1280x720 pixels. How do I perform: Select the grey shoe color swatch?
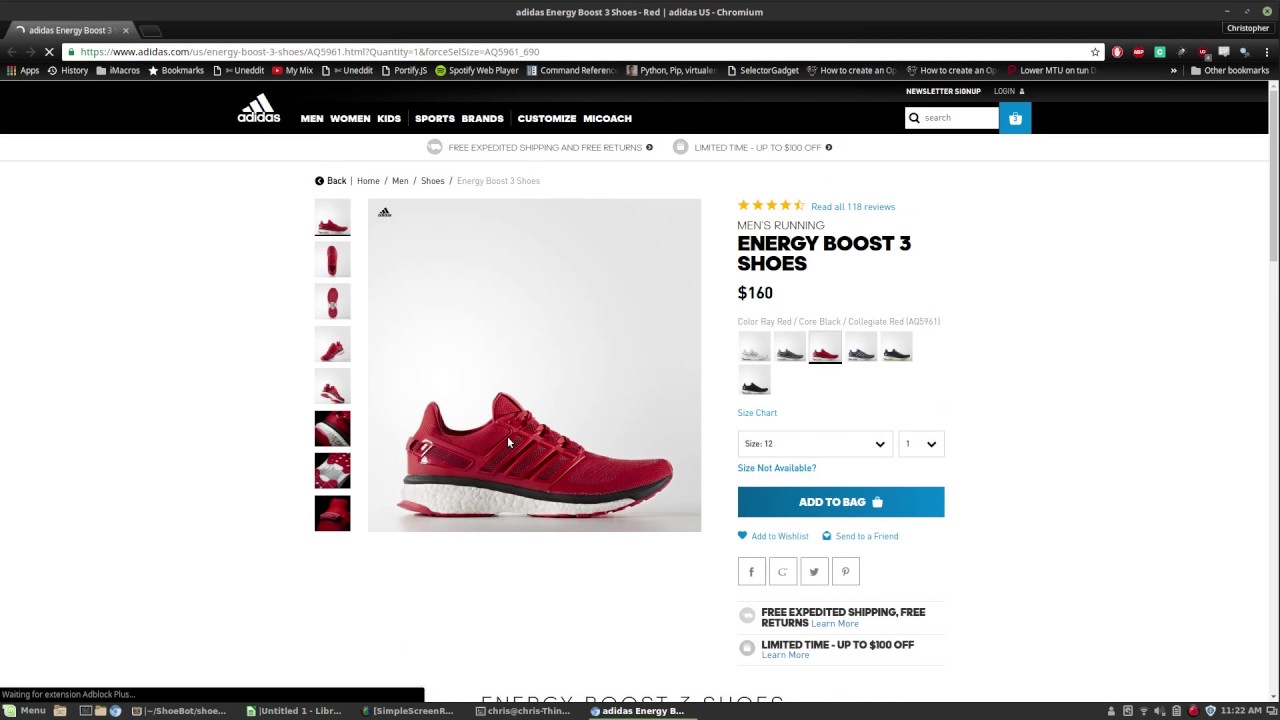coord(790,347)
